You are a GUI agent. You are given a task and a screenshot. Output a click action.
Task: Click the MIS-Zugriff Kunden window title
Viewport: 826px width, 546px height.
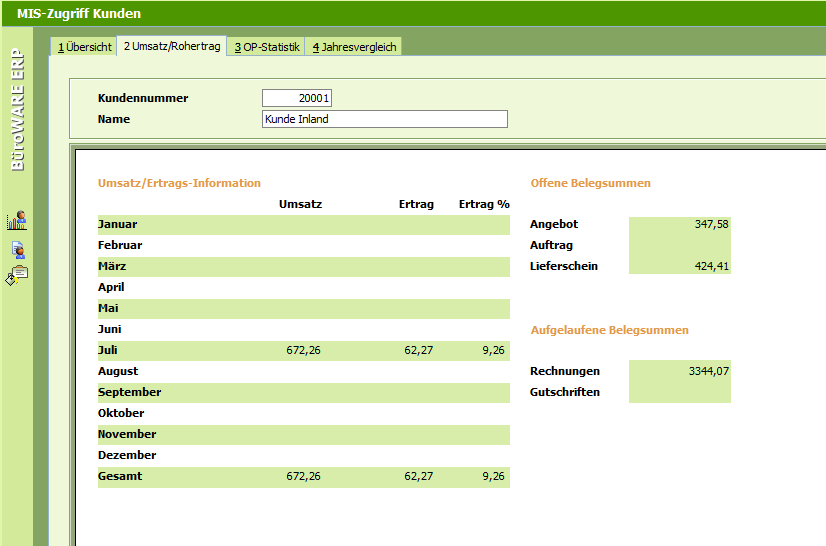pyautogui.click(x=78, y=14)
